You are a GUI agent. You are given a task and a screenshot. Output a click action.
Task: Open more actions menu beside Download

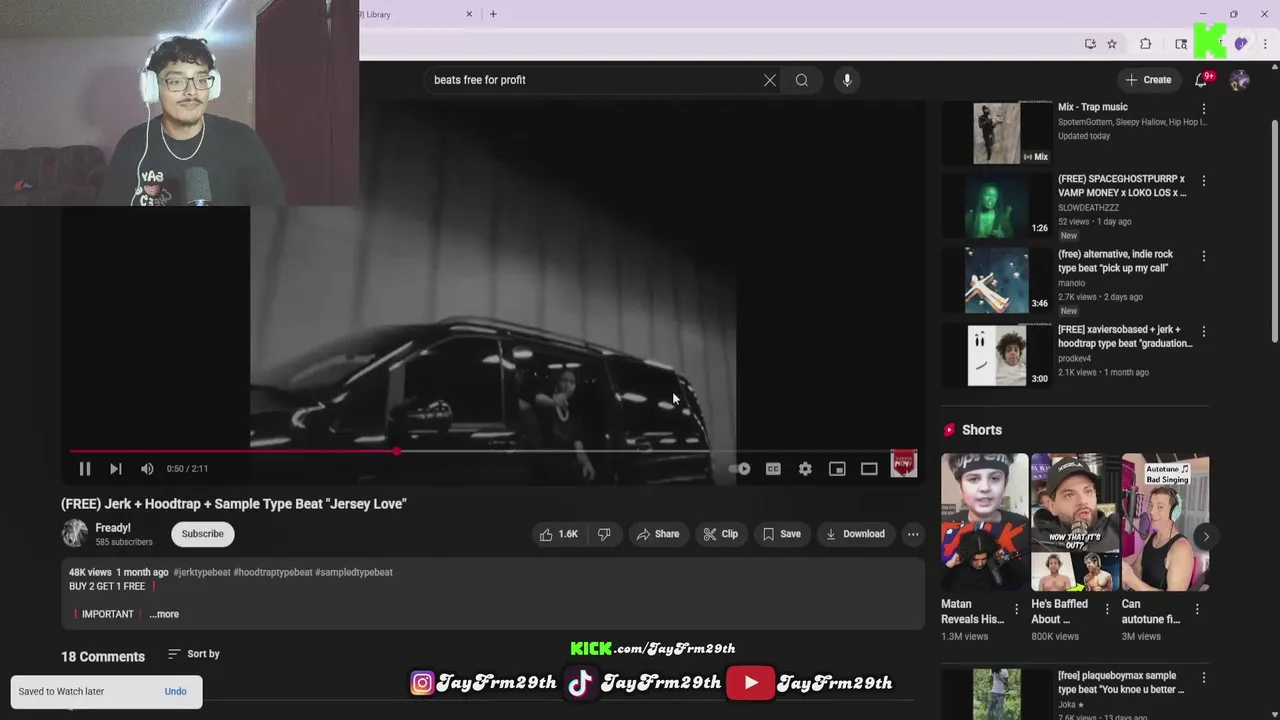[x=913, y=534]
